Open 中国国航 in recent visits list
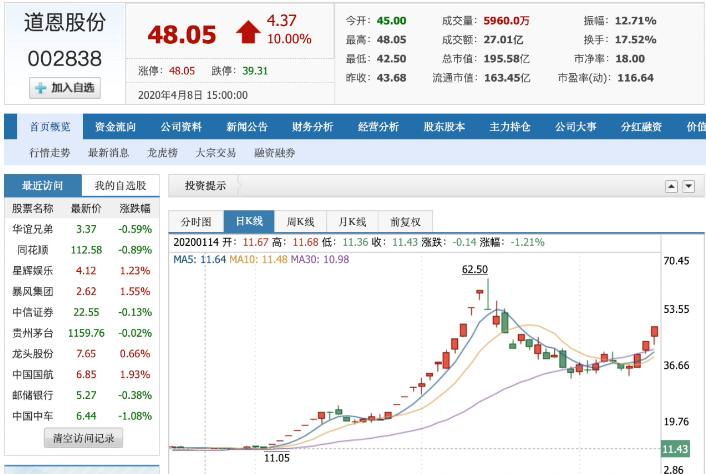The image size is (706, 474). click(x=33, y=375)
